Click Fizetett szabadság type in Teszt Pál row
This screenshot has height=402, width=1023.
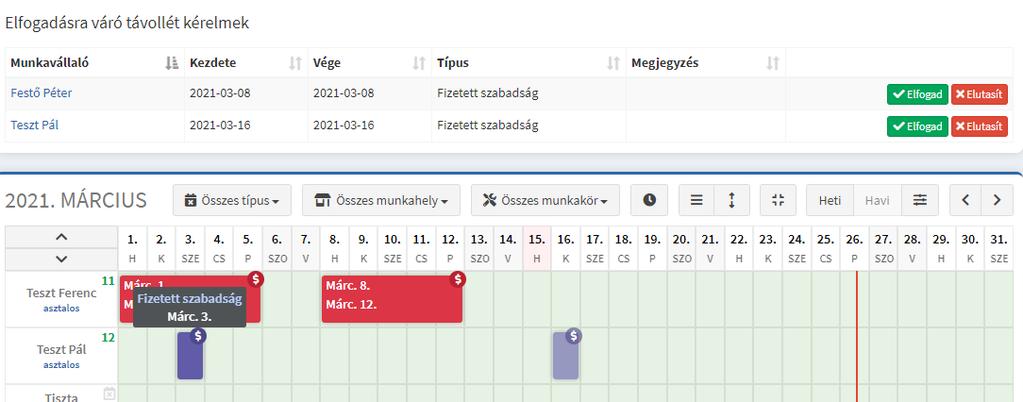point(487,125)
